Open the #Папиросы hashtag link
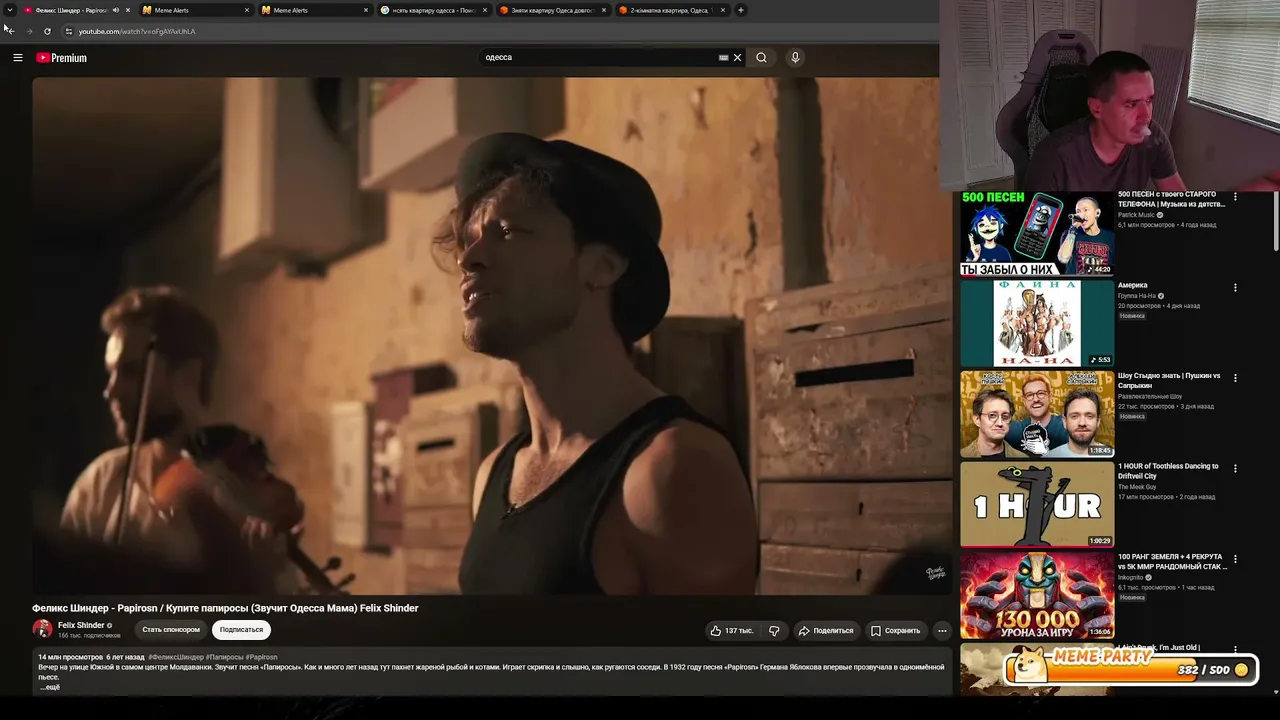 coord(224,657)
